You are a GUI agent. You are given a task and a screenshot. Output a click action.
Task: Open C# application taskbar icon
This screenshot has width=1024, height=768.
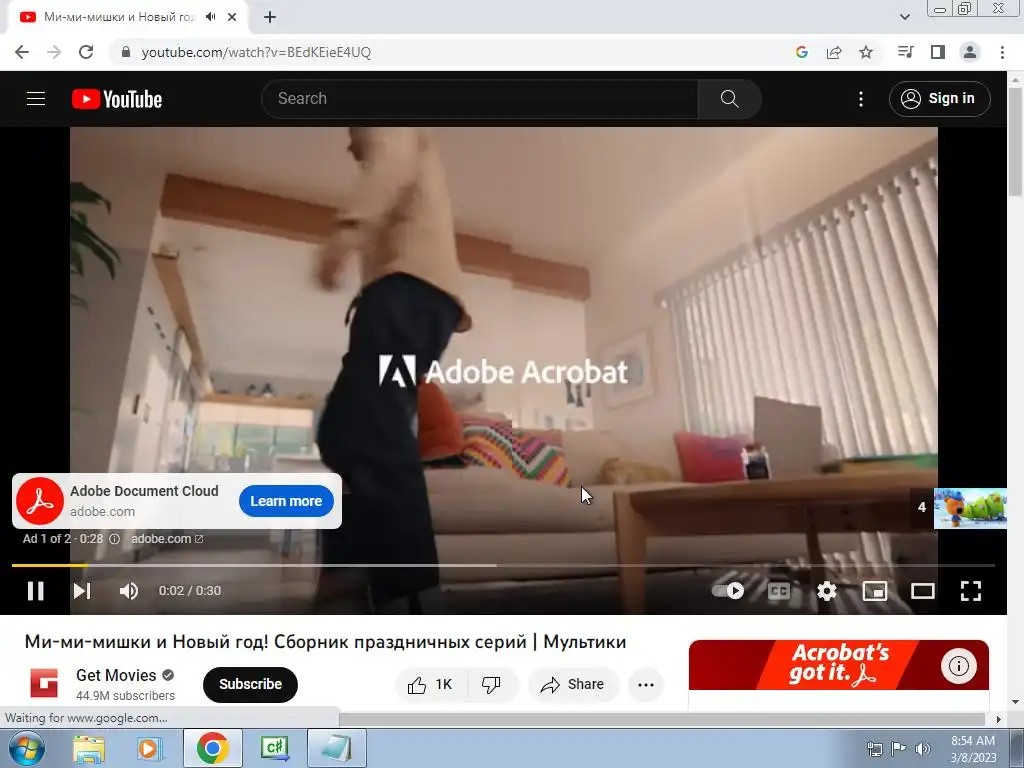coord(274,749)
